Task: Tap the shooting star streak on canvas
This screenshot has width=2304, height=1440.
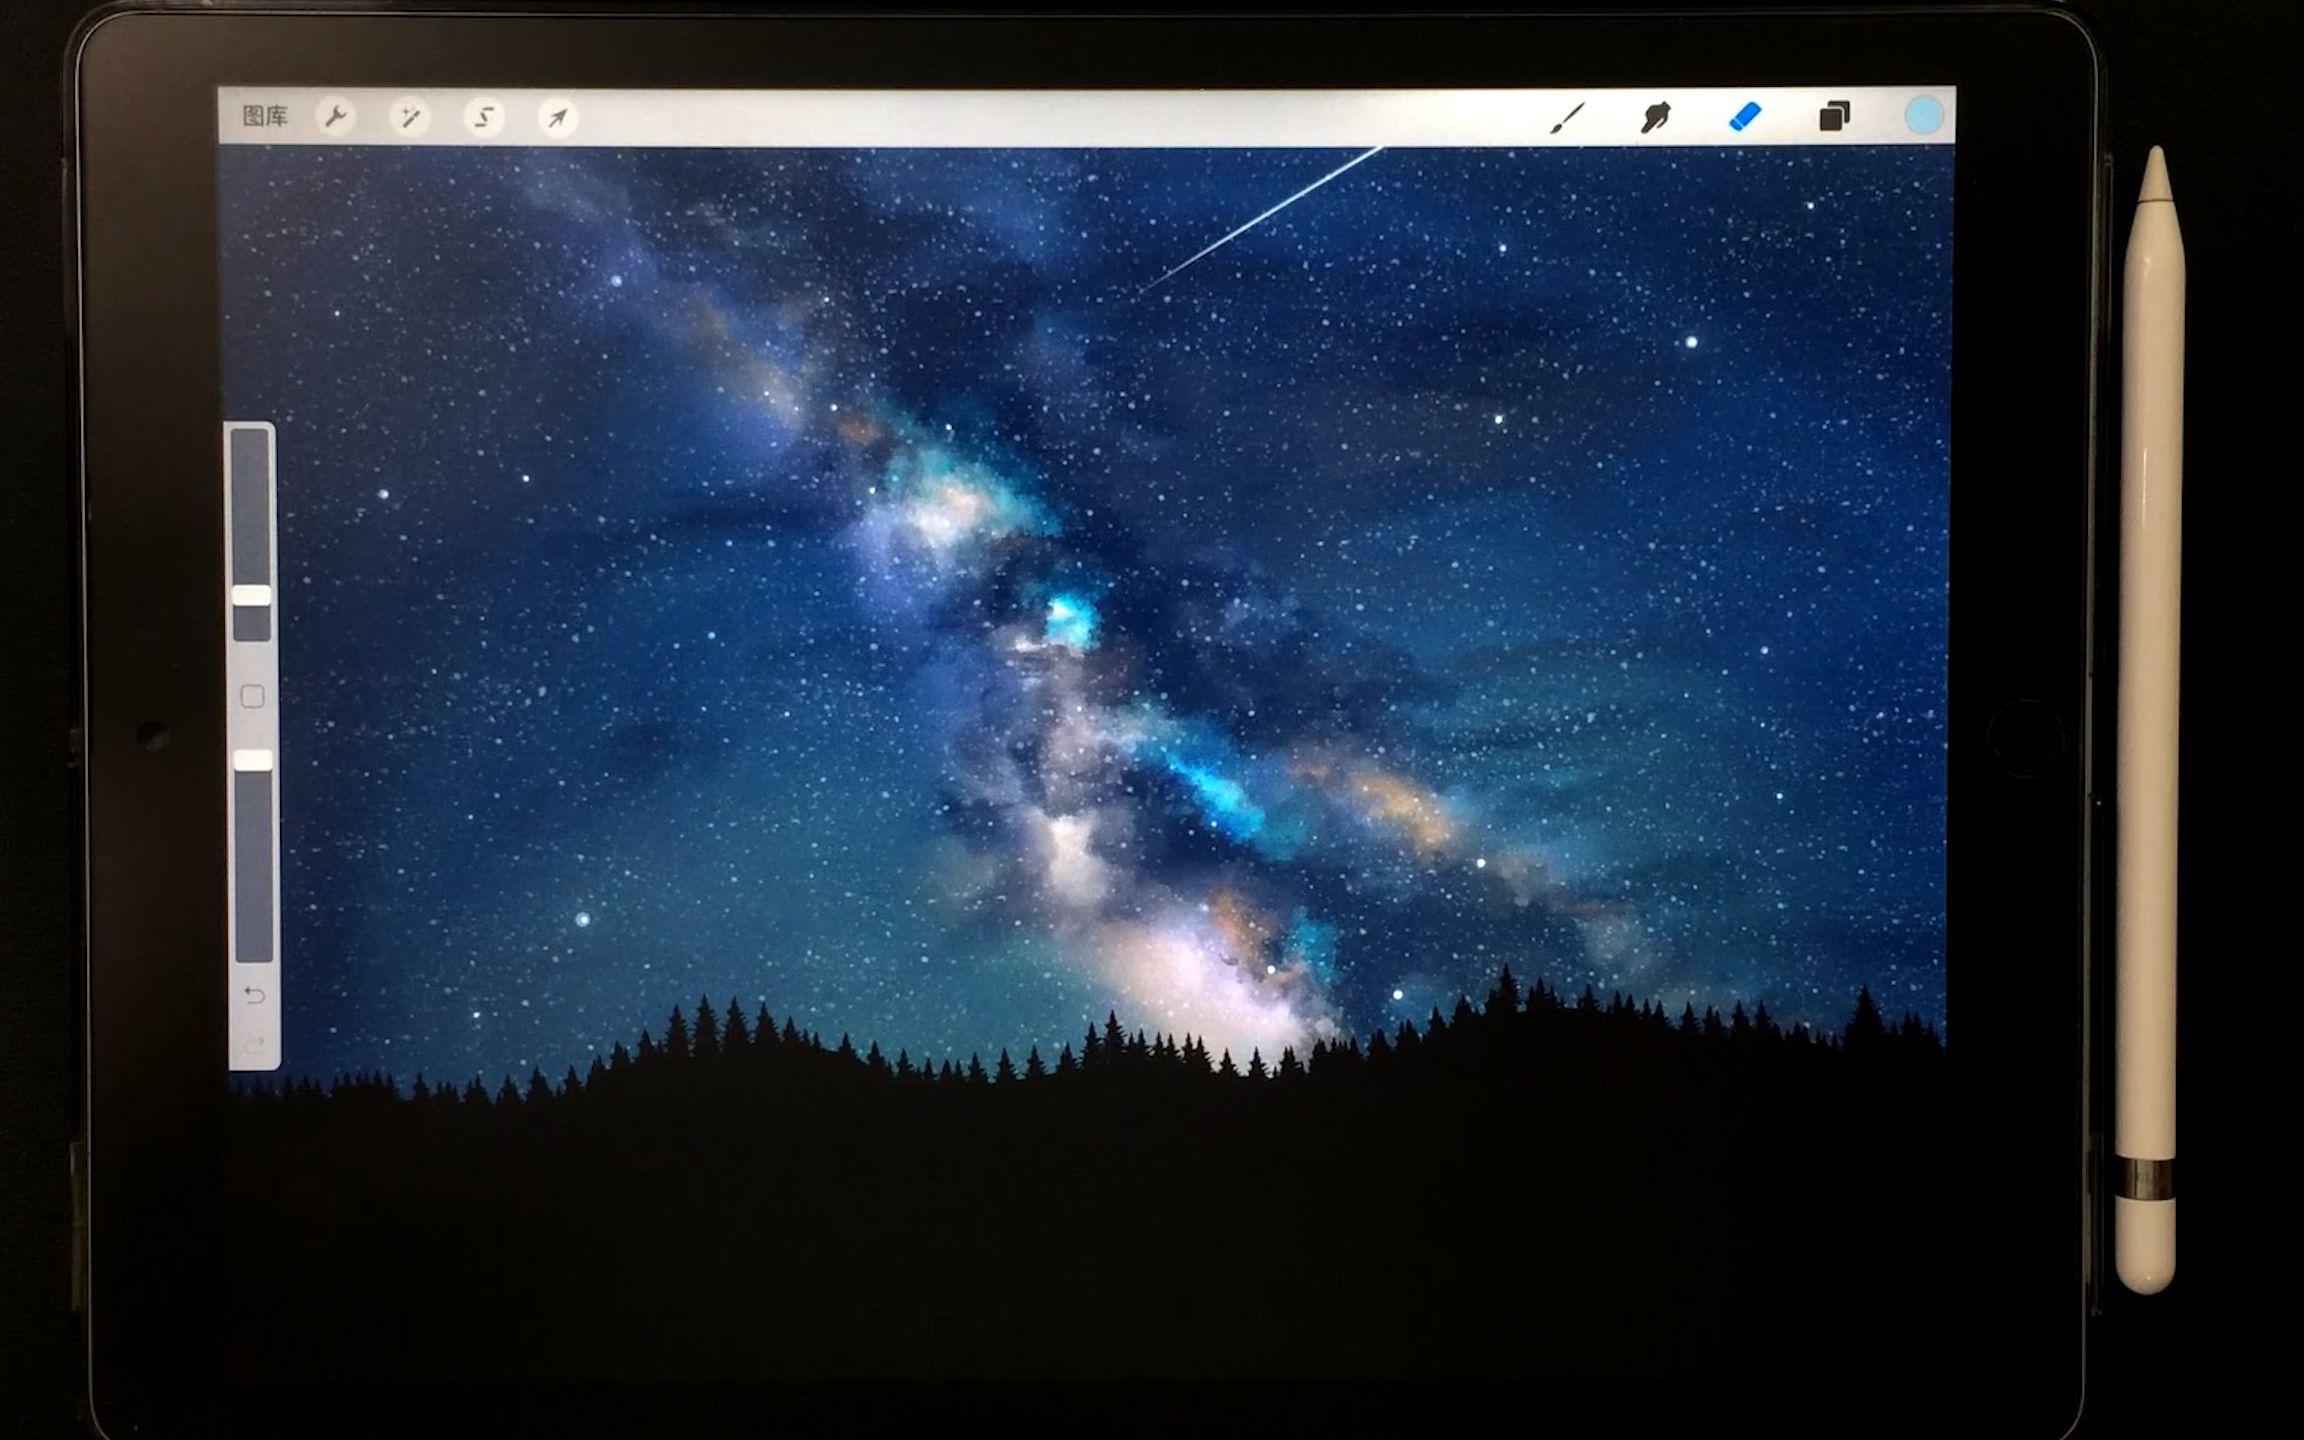Action: 1265,217
